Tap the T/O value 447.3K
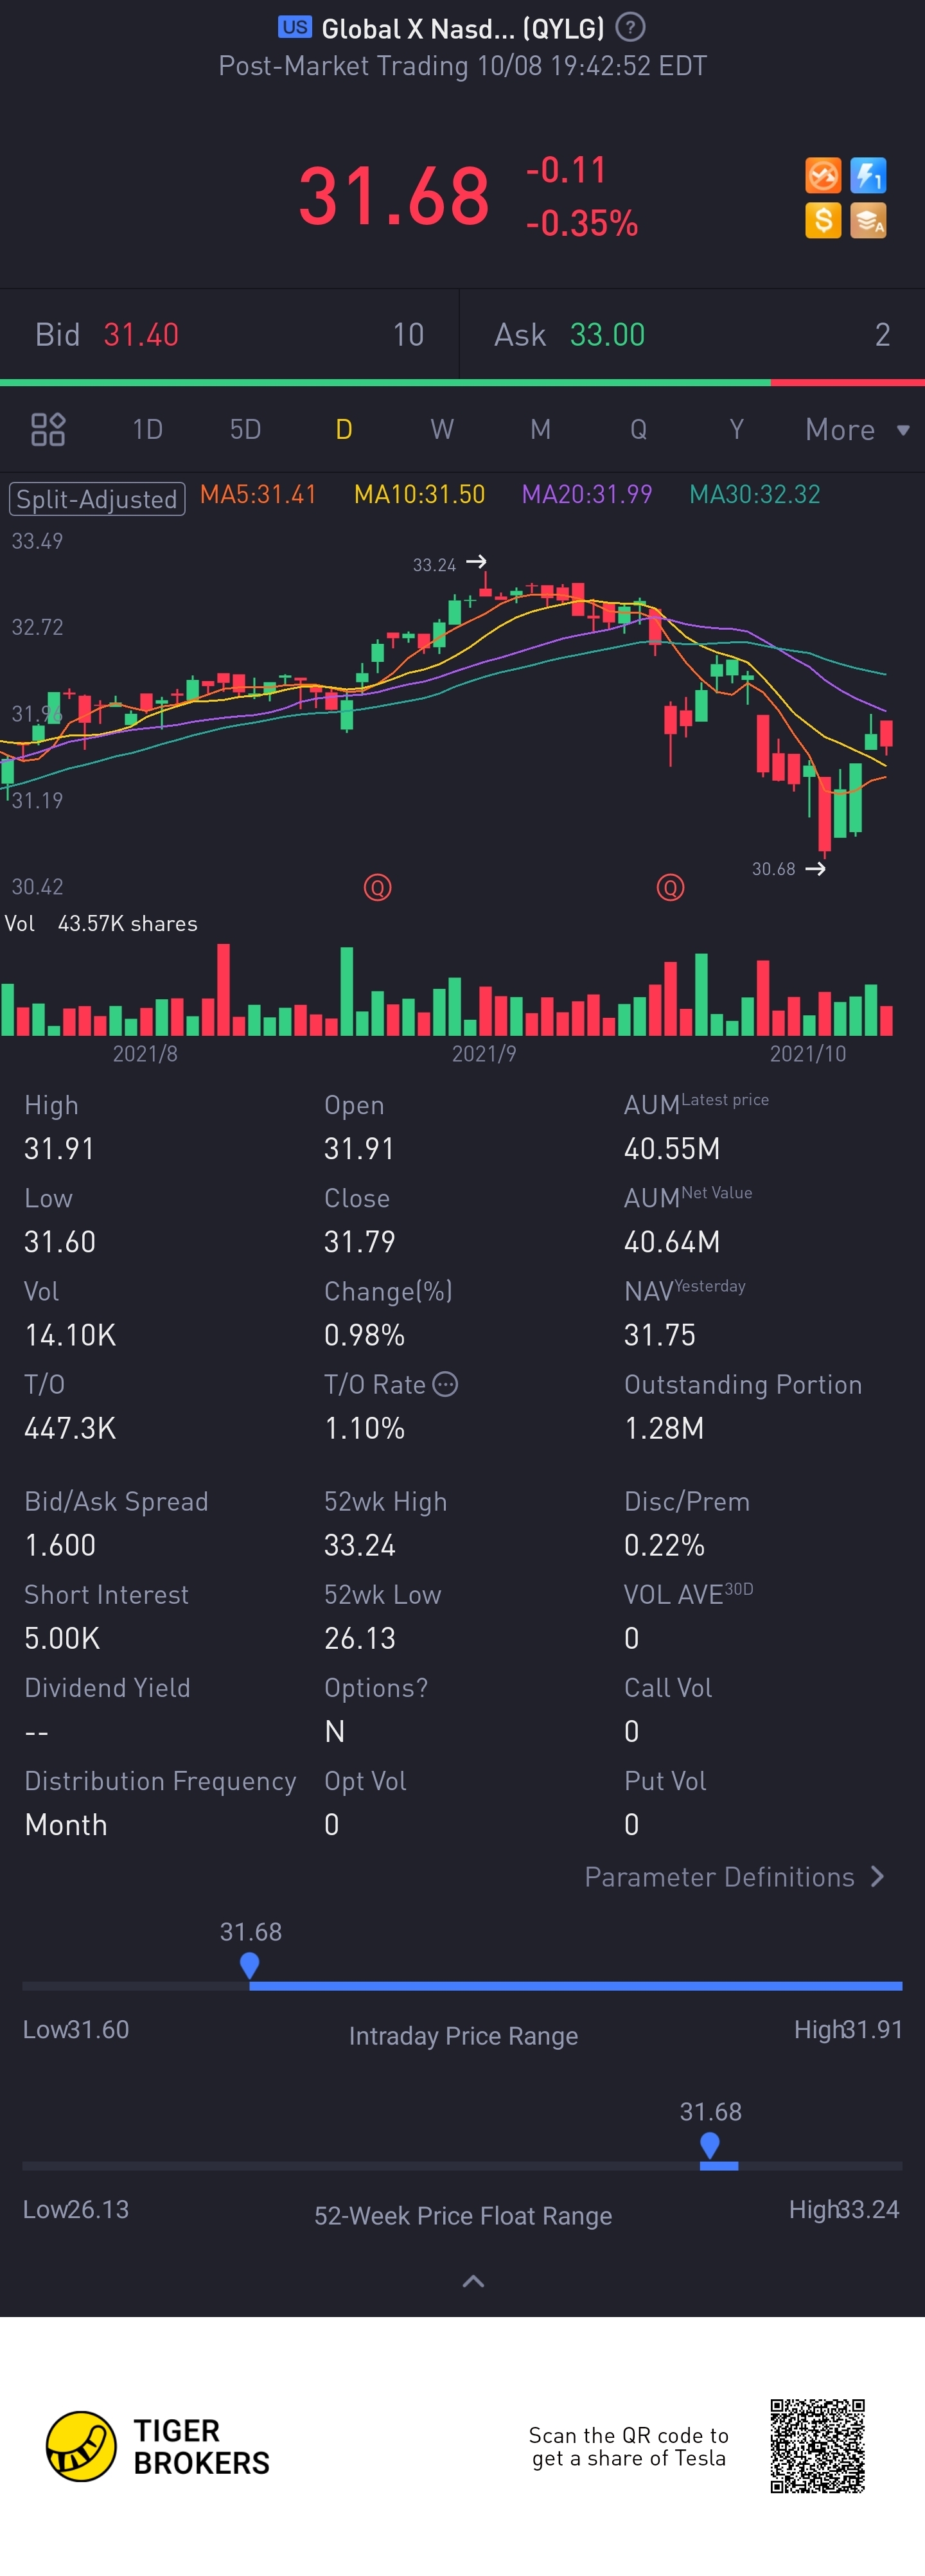The image size is (925, 2576). pyautogui.click(x=70, y=1427)
